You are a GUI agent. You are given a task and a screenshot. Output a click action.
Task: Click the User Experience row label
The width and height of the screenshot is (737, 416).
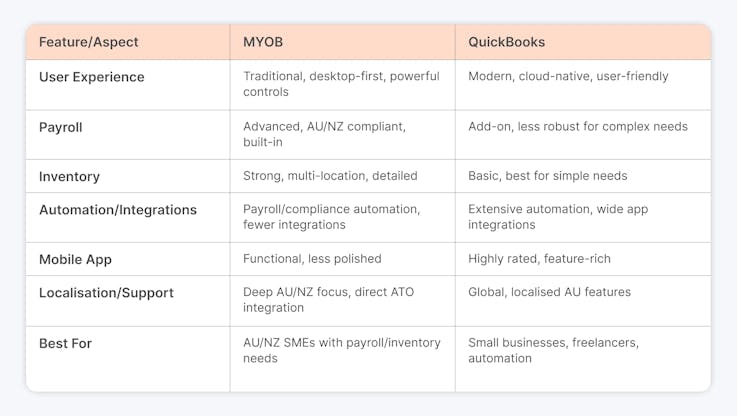[92, 77]
